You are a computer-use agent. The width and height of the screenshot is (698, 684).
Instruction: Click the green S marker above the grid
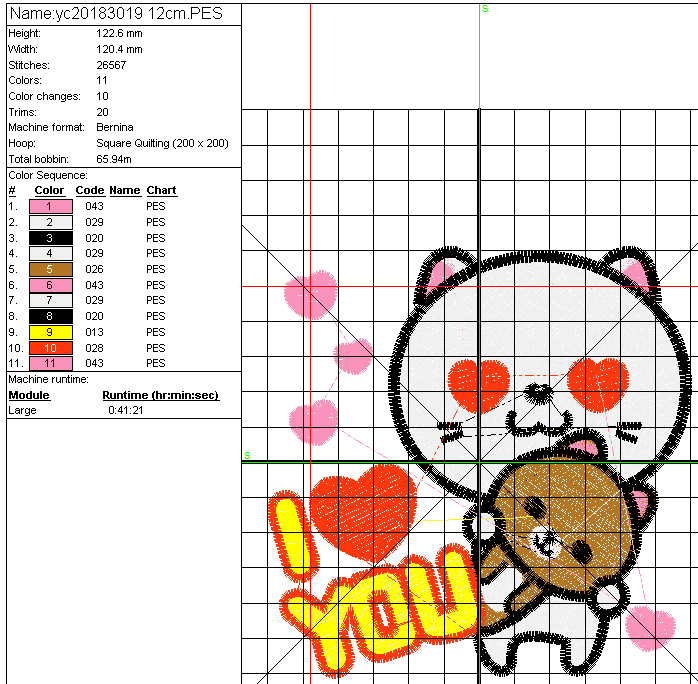[x=485, y=8]
